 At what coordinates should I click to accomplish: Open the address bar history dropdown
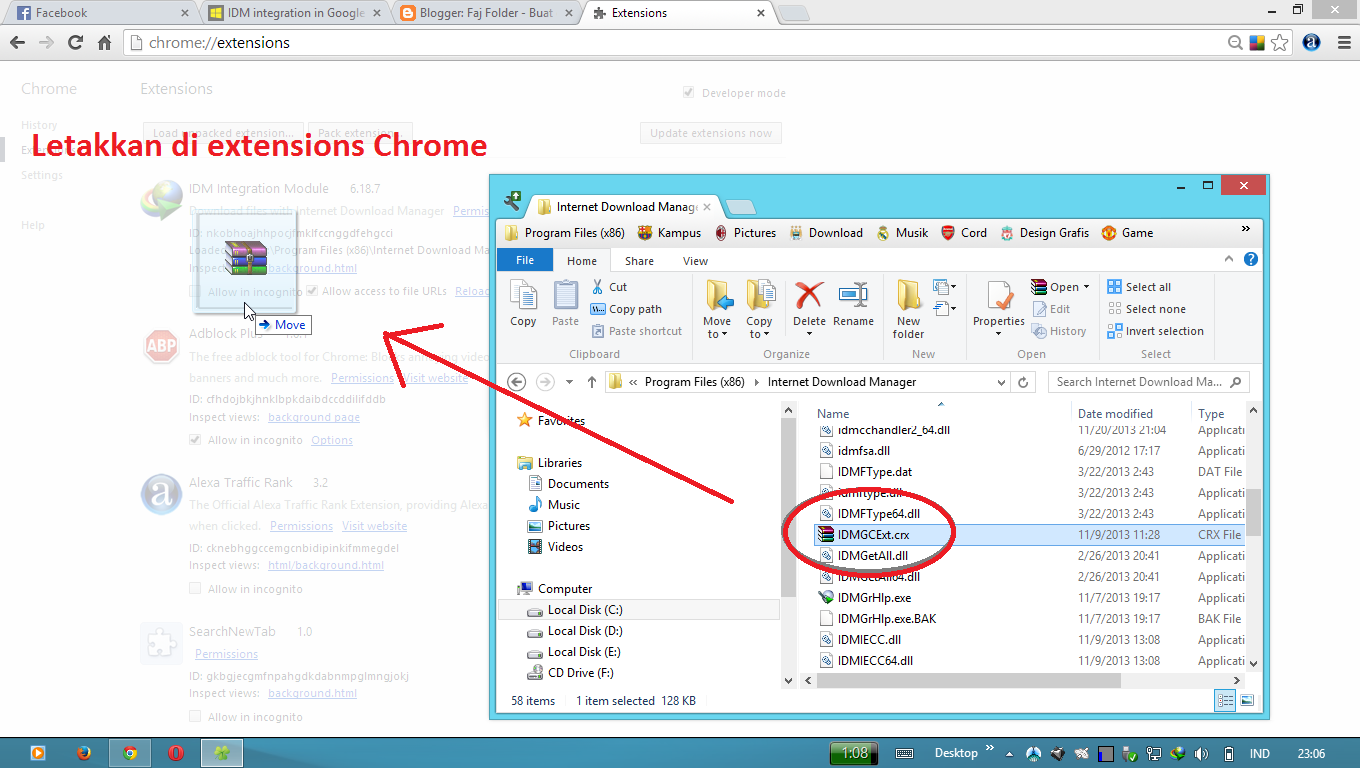(1002, 382)
